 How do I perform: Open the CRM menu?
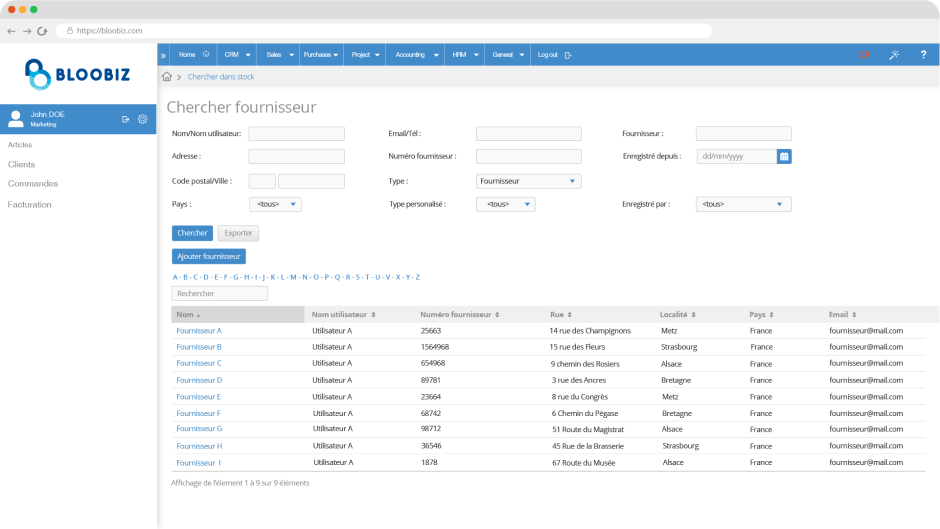[x=236, y=55]
